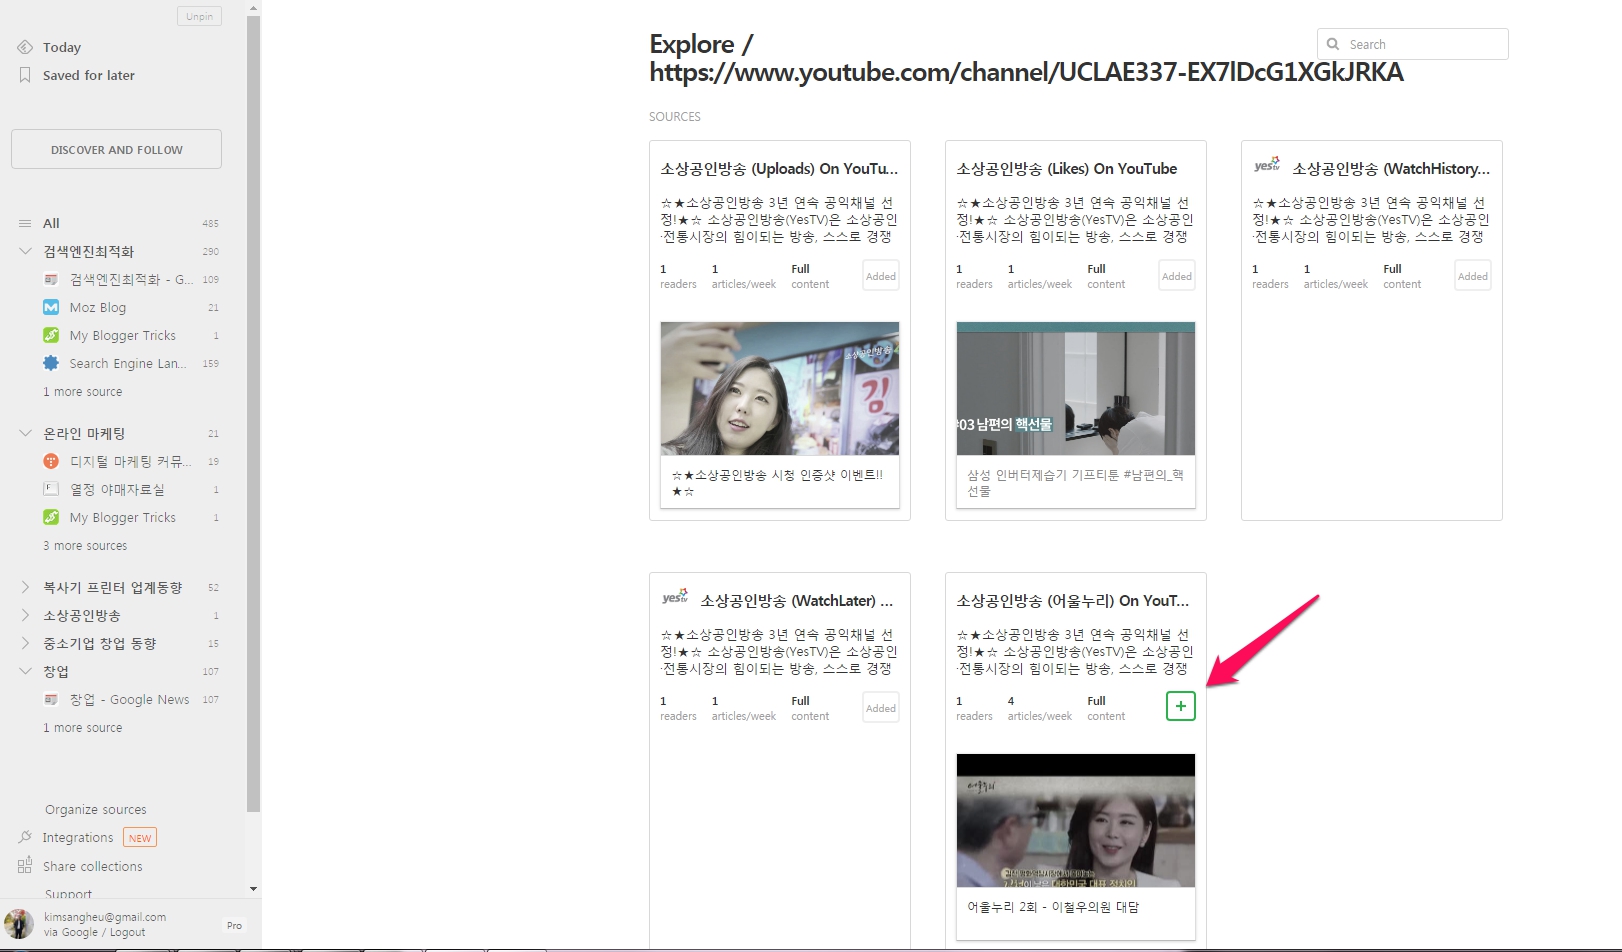Collapse the 검색엔진최적화 category
The height and width of the screenshot is (952, 1622).
[25, 251]
